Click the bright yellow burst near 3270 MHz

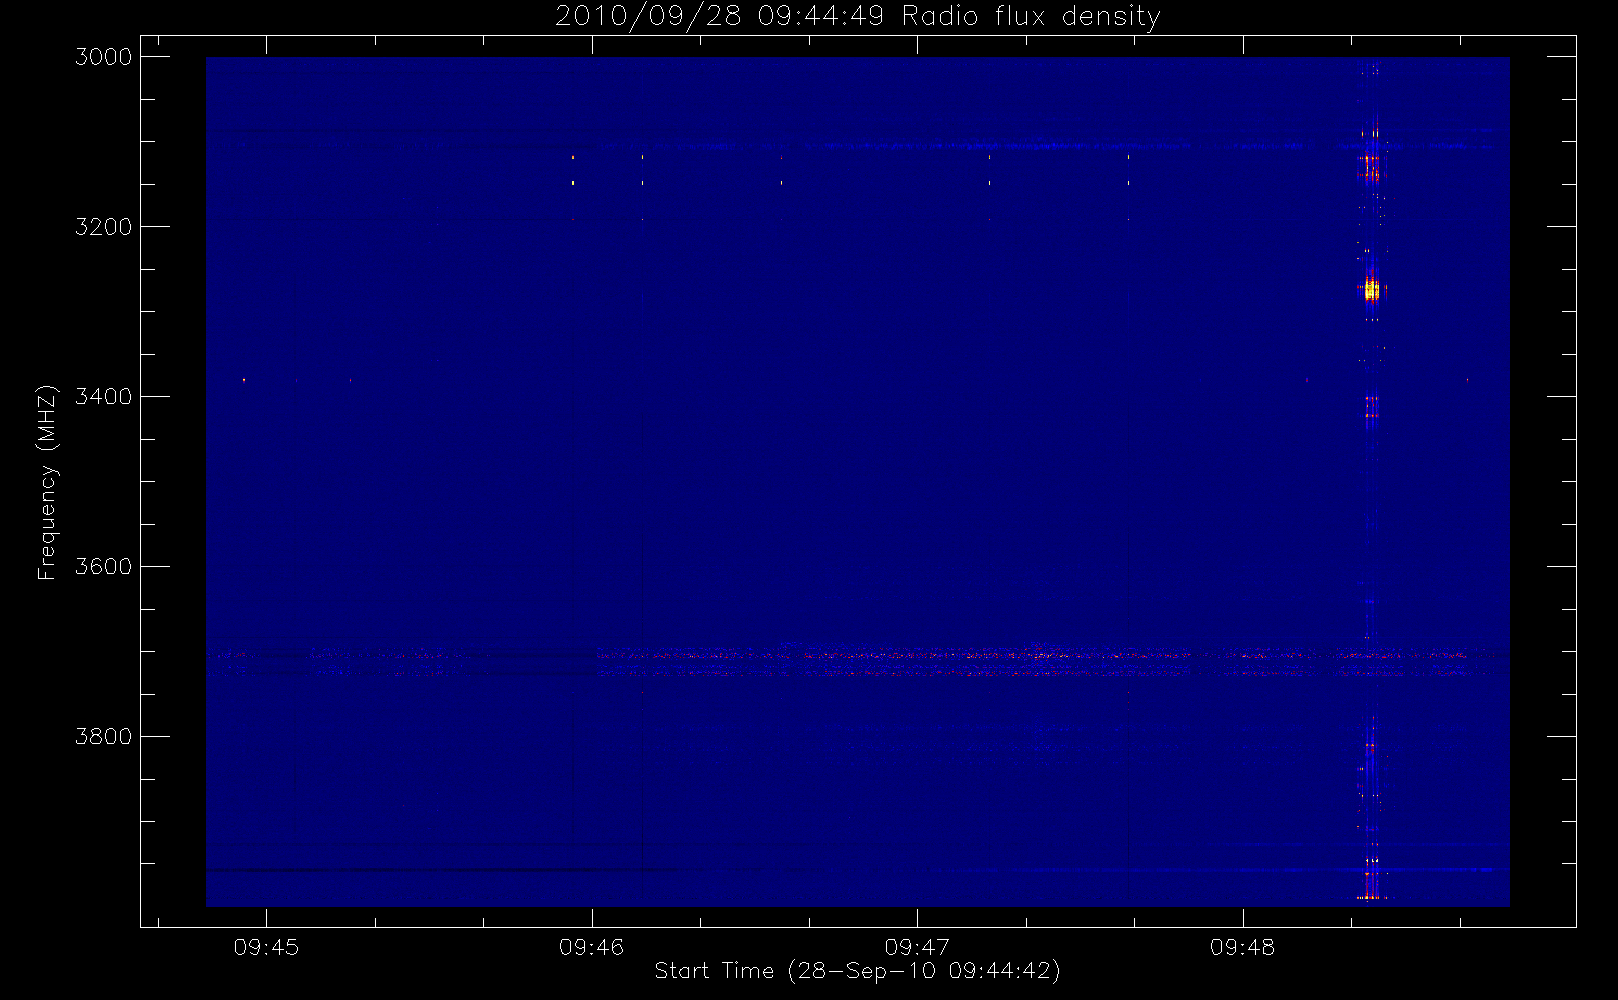(x=1372, y=291)
